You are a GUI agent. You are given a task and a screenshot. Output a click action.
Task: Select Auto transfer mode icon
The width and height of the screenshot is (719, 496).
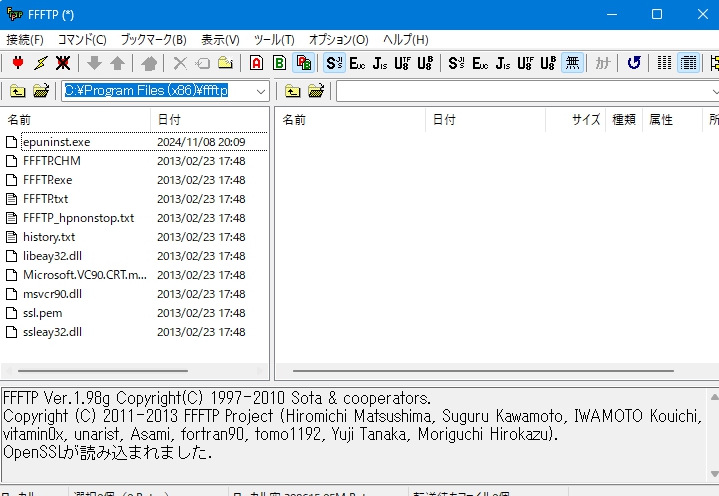tap(304, 63)
